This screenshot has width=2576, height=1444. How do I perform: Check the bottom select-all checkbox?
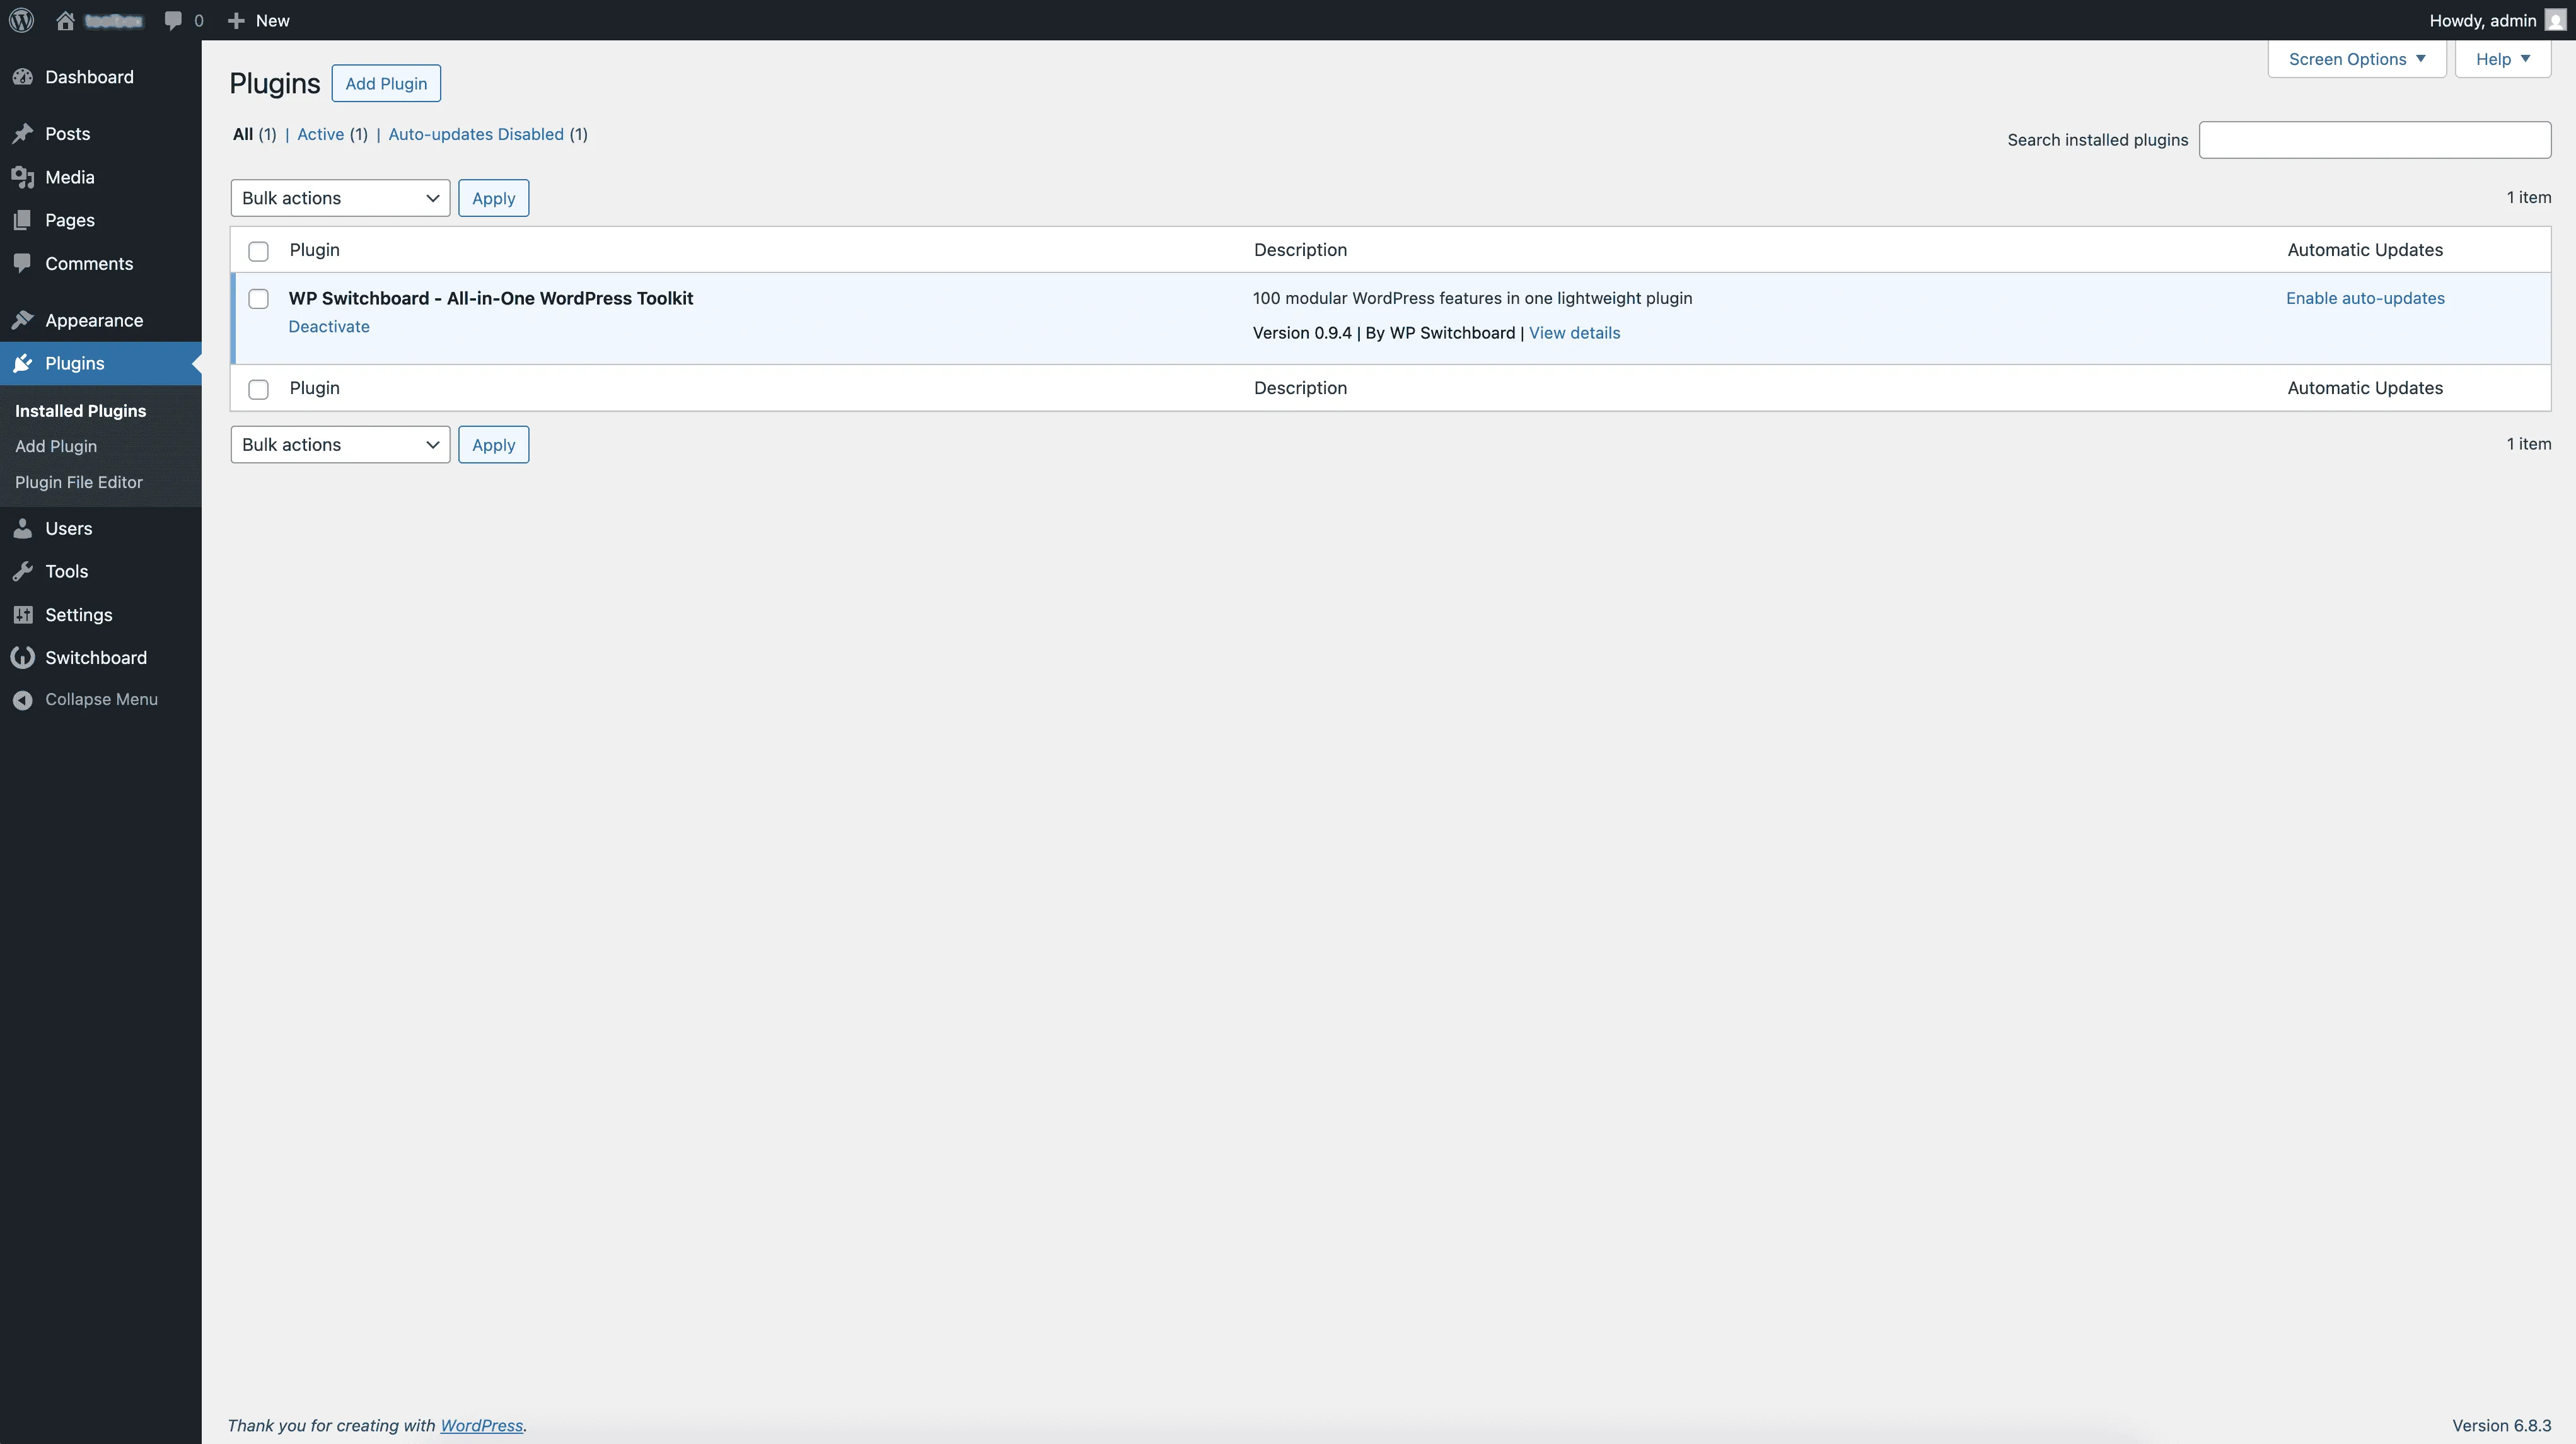point(258,389)
